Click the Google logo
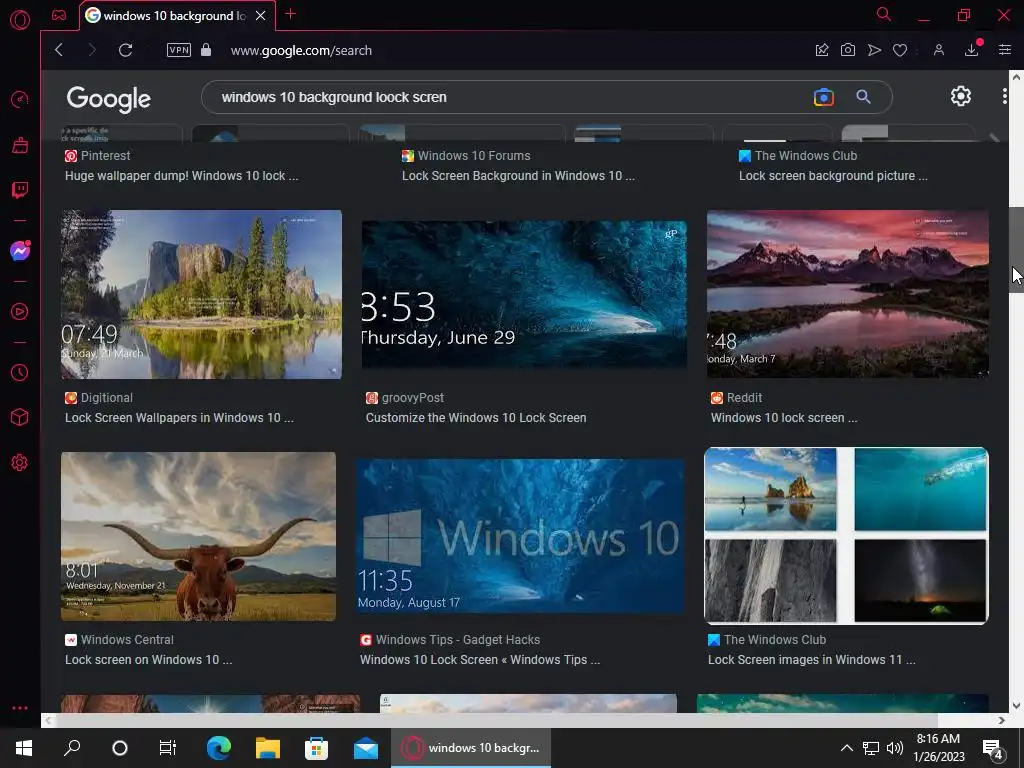1024x768 pixels. [108, 99]
